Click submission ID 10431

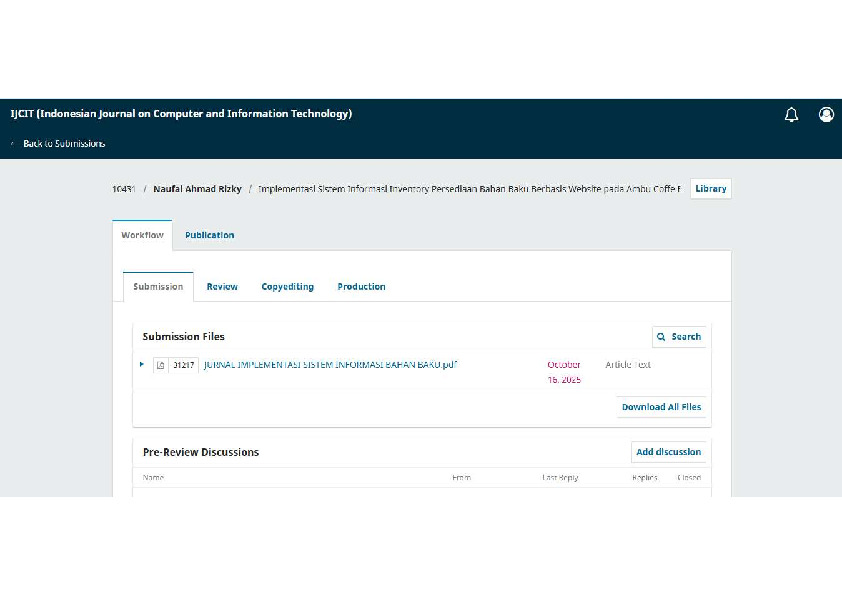click(x=124, y=188)
